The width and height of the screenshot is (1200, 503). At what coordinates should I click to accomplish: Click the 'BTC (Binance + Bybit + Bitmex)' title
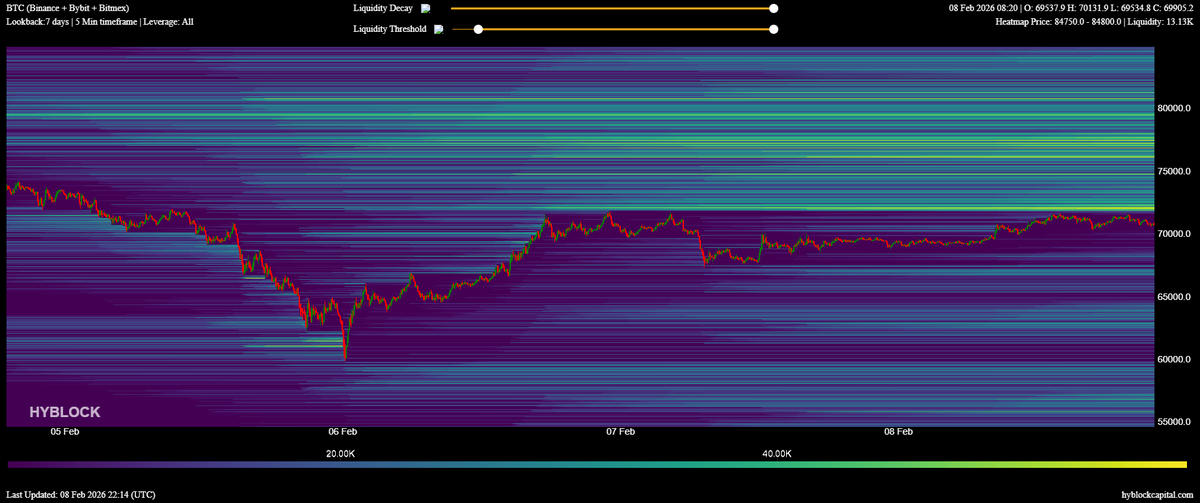pos(68,8)
